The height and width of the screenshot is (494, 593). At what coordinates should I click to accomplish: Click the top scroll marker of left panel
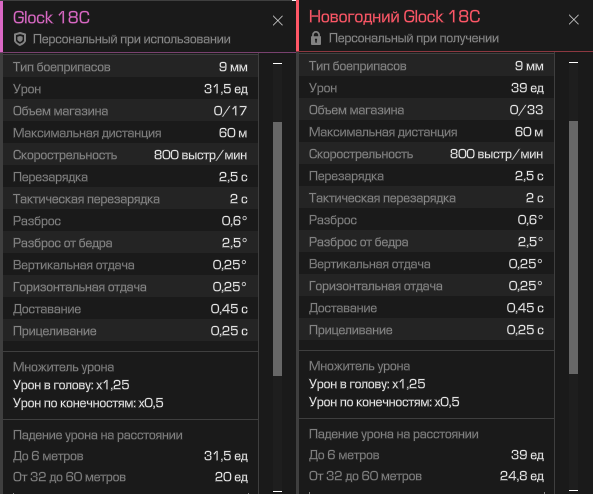coord(277,64)
